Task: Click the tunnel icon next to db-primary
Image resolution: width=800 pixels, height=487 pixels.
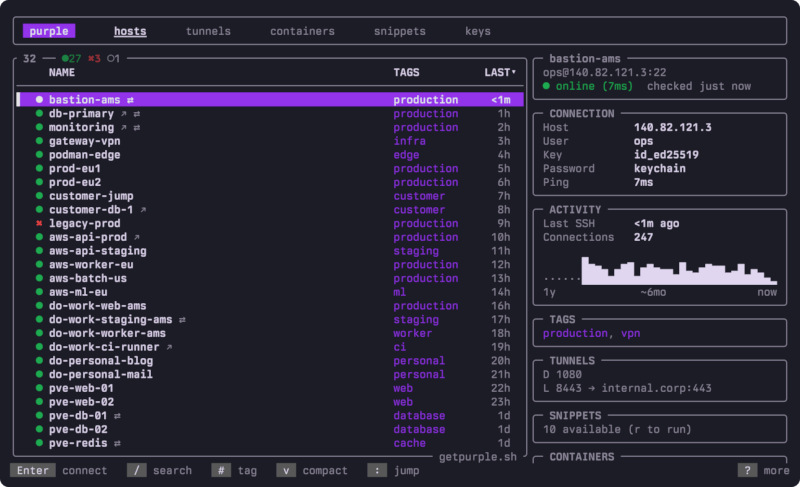Action: point(137,114)
